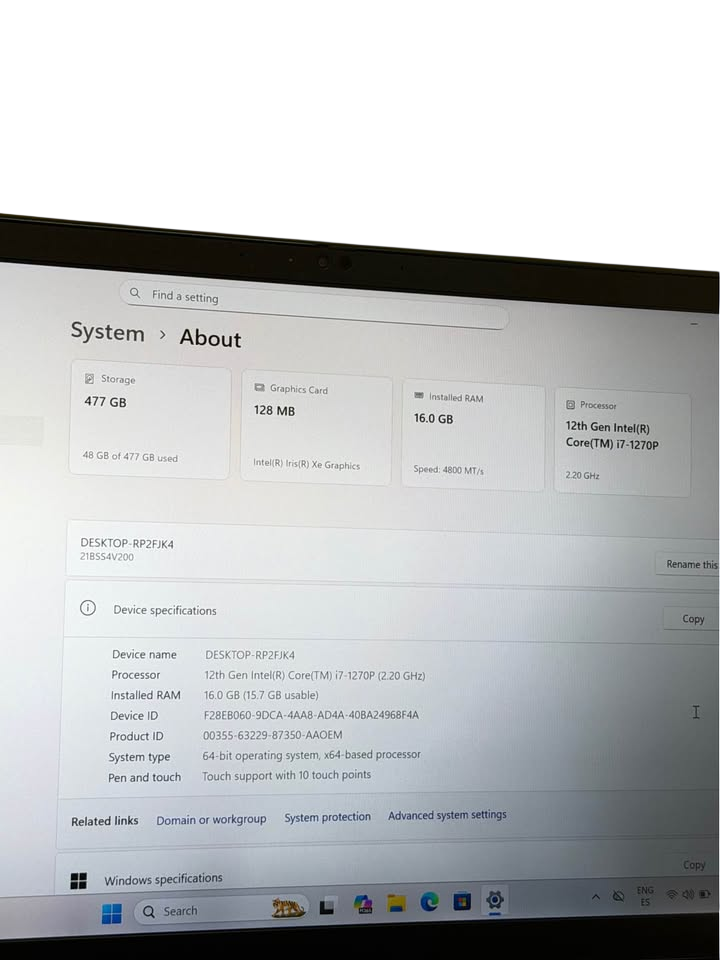
Task: Click the Storage card disk icon
Action: click(89, 378)
